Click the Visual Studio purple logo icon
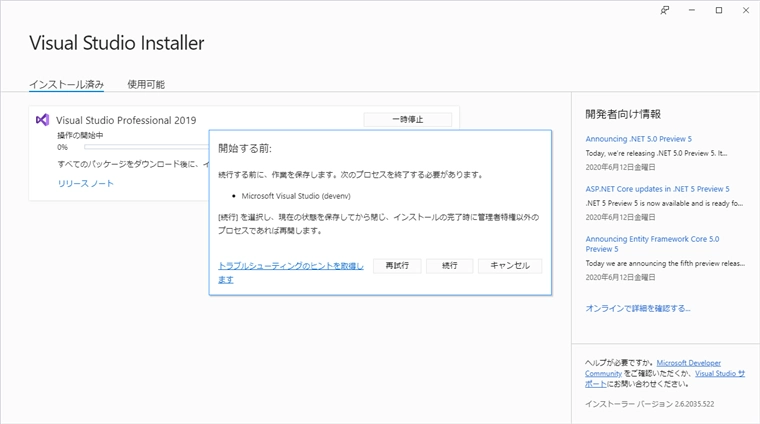760x424 pixels. click(43, 120)
